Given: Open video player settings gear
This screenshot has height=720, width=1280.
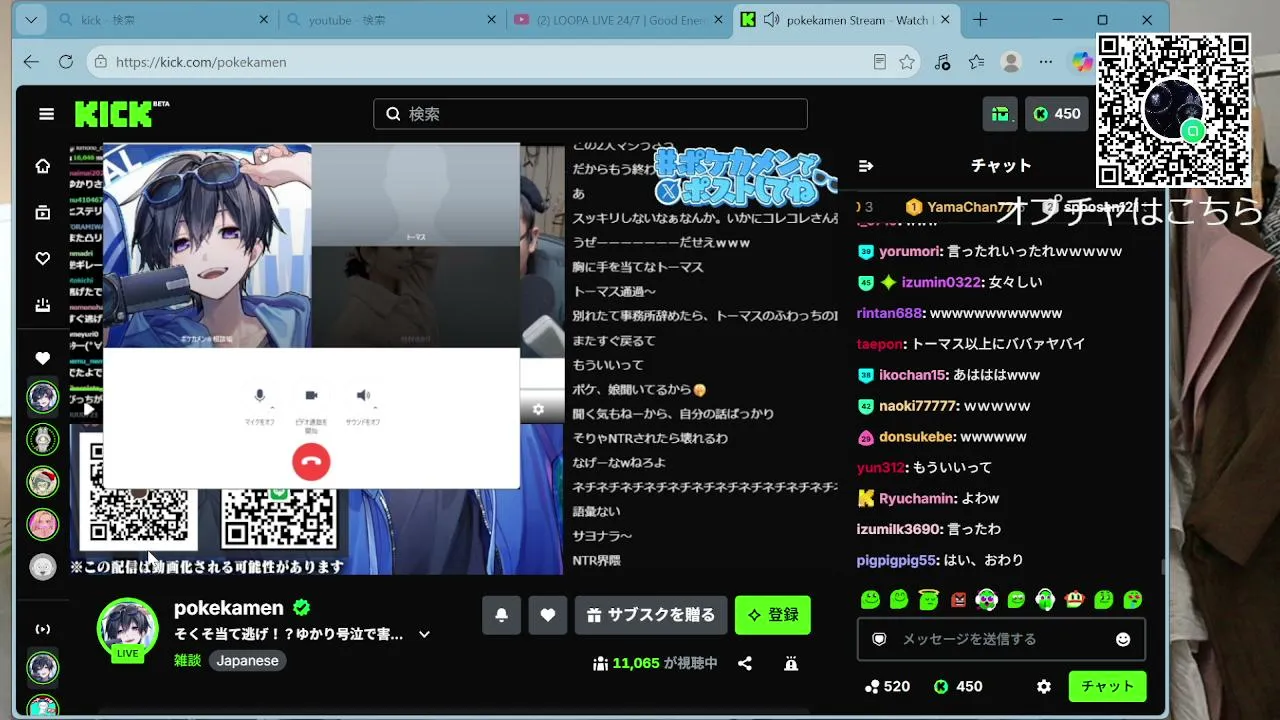Looking at the screenshot, I should [x=538, y=409].
